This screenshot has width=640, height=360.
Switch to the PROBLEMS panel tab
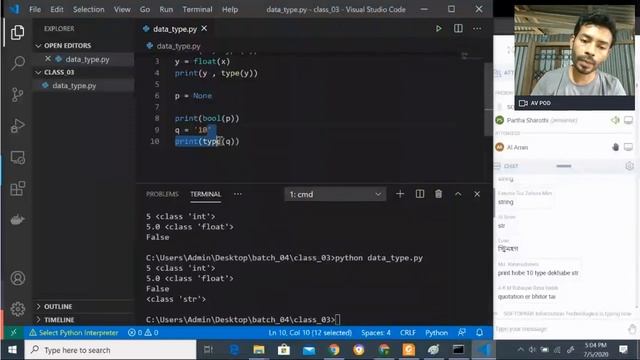click(x=162, y=194)
